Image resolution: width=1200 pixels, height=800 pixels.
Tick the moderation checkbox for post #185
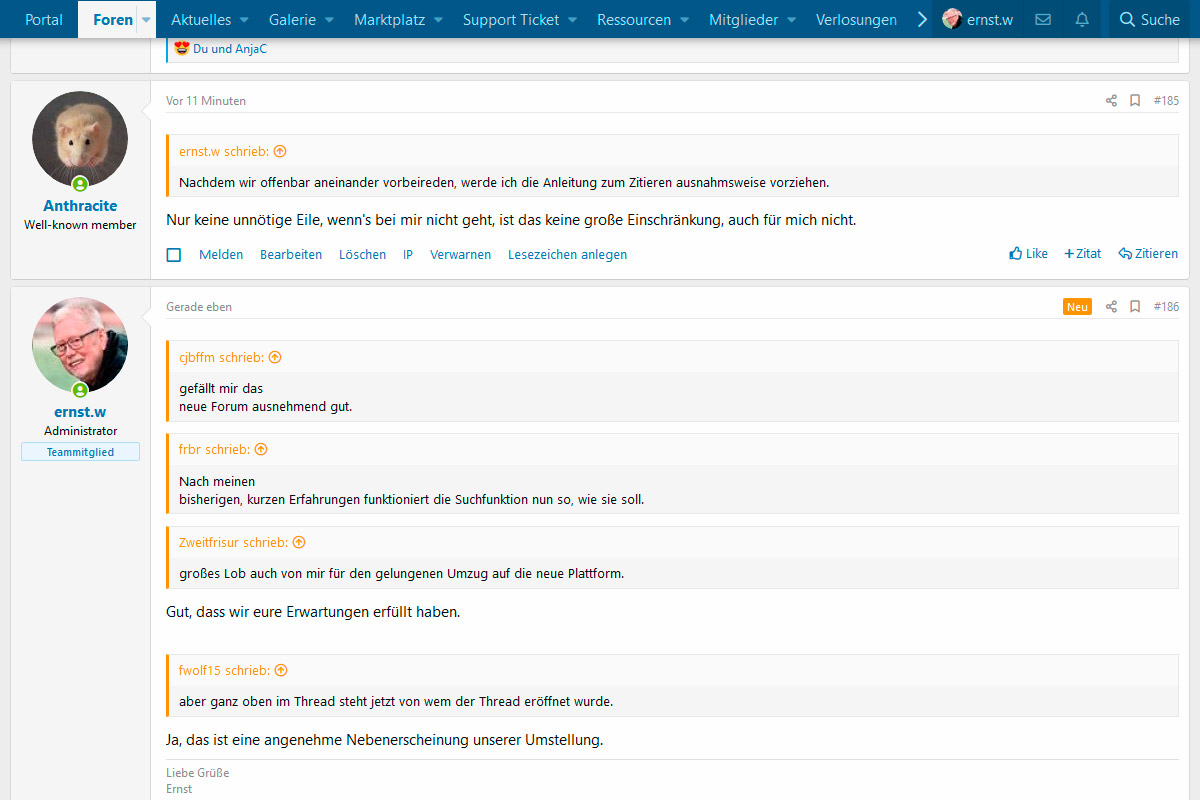(x=174, y=255)
